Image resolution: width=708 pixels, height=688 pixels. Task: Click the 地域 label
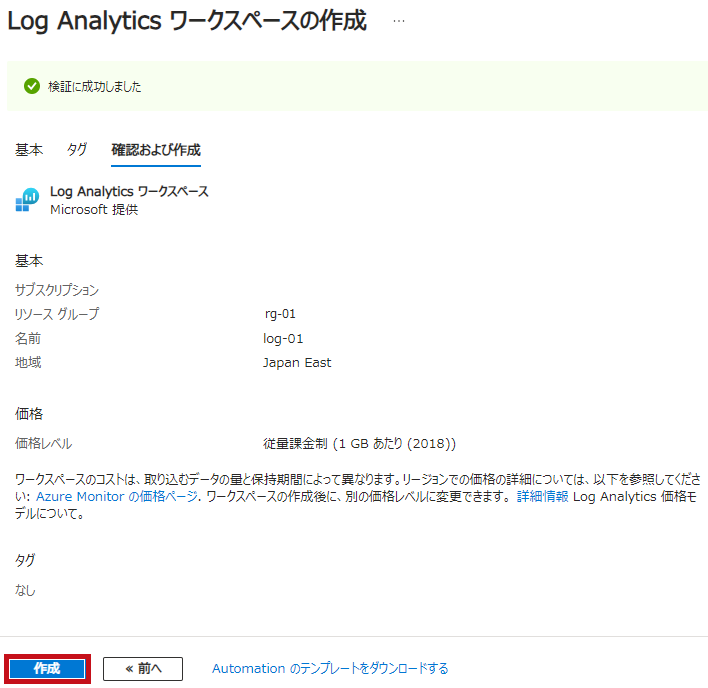(28, 363)
